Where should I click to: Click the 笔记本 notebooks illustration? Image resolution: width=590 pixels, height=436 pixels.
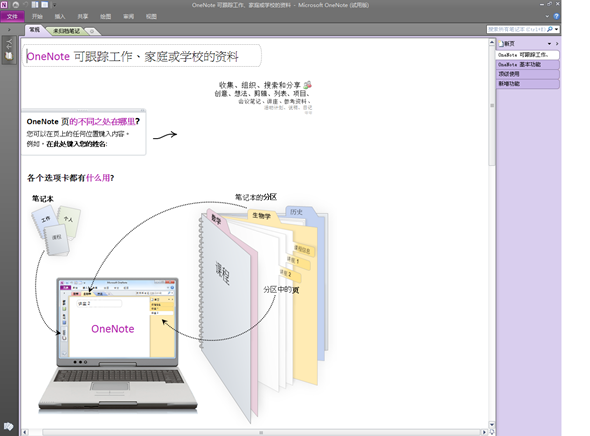[x=56, y=231]
